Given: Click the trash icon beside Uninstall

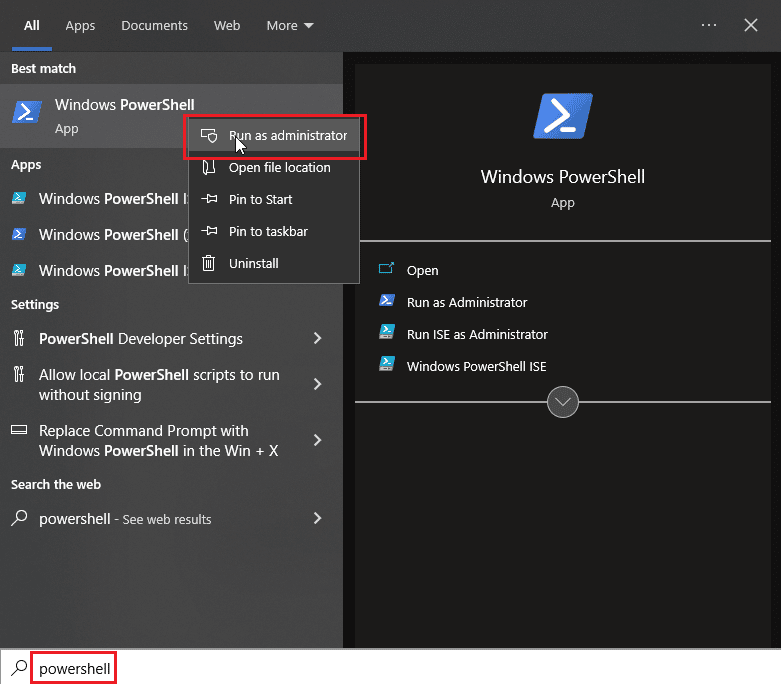Looking at the screenshot, I should point(208,263).
